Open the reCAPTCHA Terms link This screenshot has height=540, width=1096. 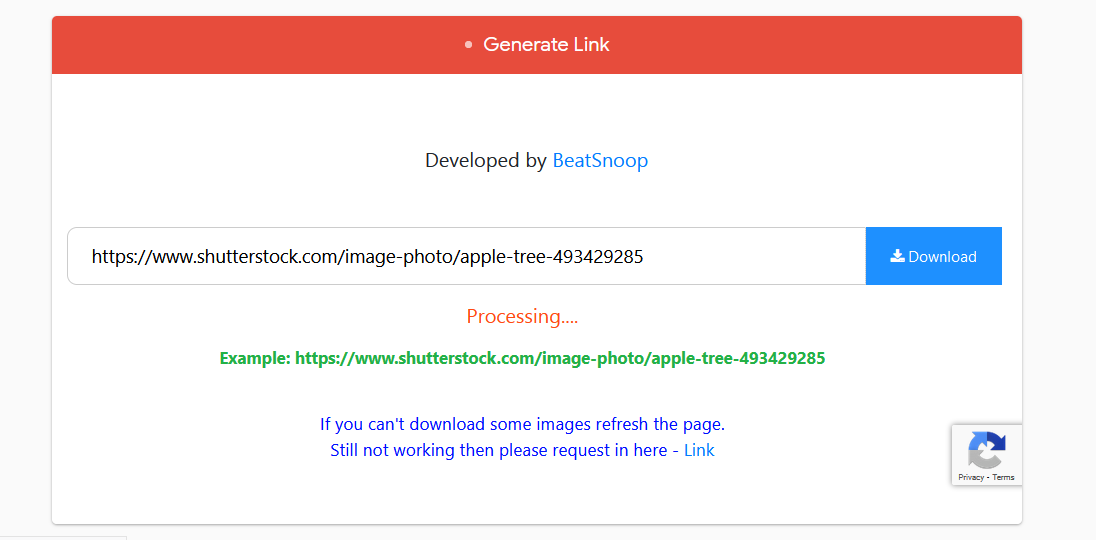click(x=1003, y=478)
